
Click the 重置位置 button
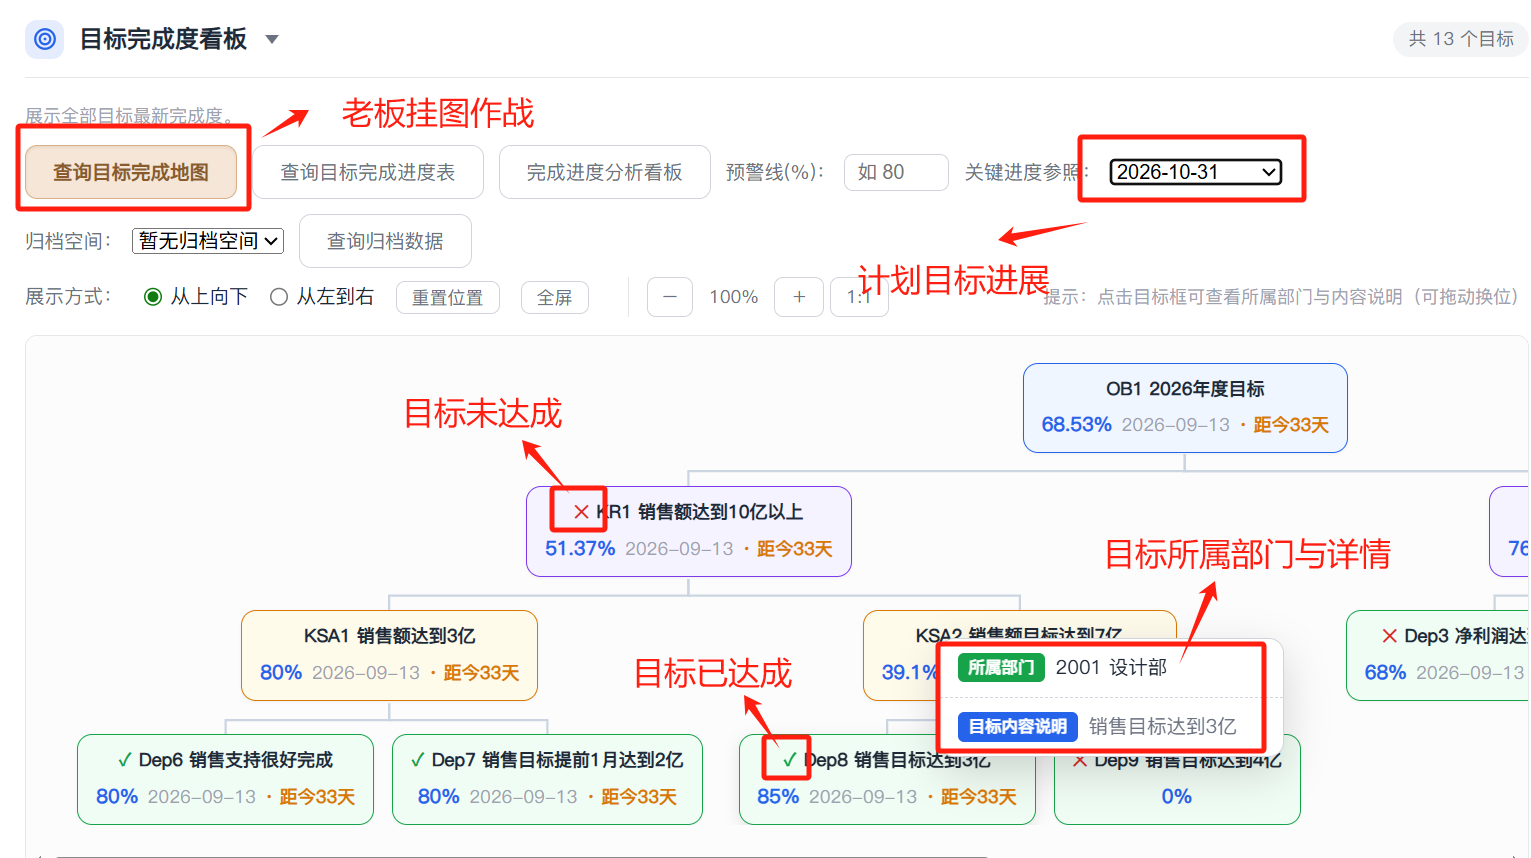click(448, 298)
